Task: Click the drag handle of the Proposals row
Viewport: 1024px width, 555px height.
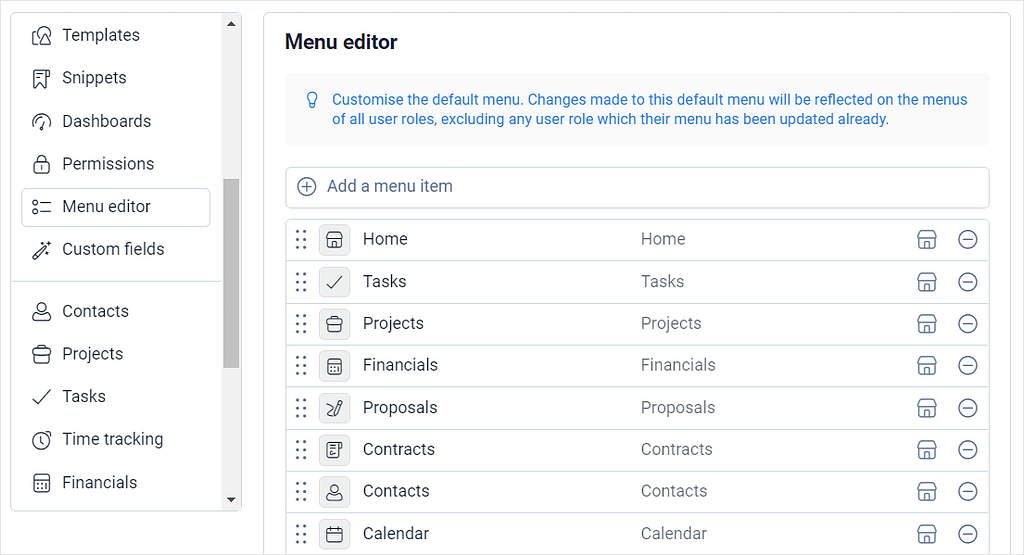Action: coord(301,408)
